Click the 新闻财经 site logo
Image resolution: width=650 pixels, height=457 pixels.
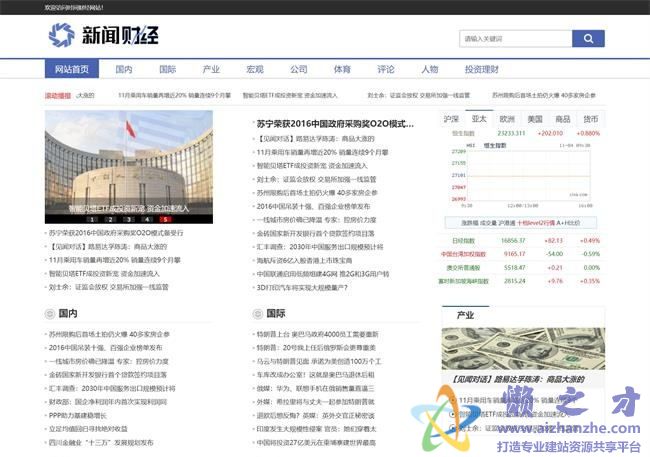[x=104, y=35]
